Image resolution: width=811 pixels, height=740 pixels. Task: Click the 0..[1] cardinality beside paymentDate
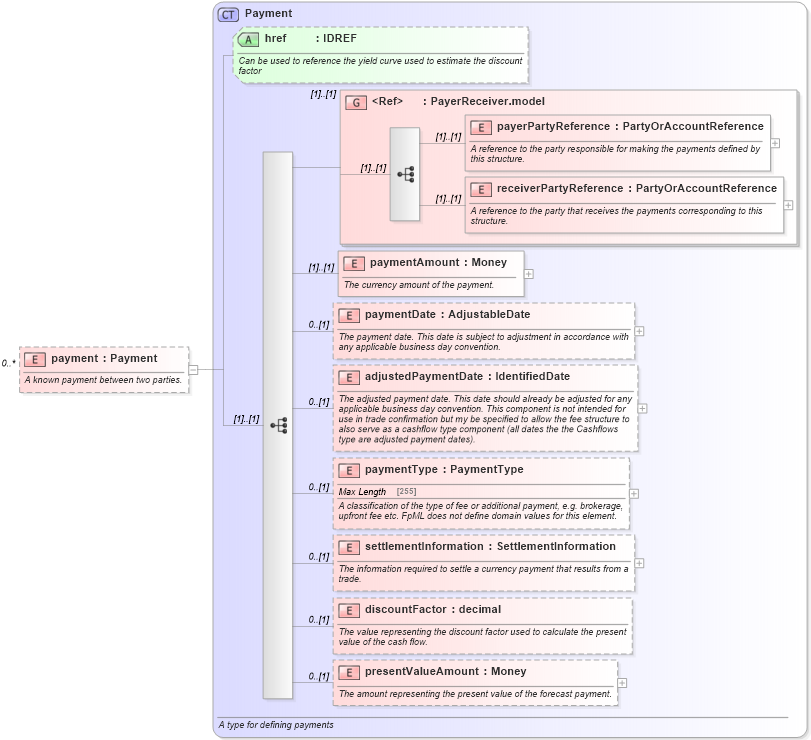319,325
